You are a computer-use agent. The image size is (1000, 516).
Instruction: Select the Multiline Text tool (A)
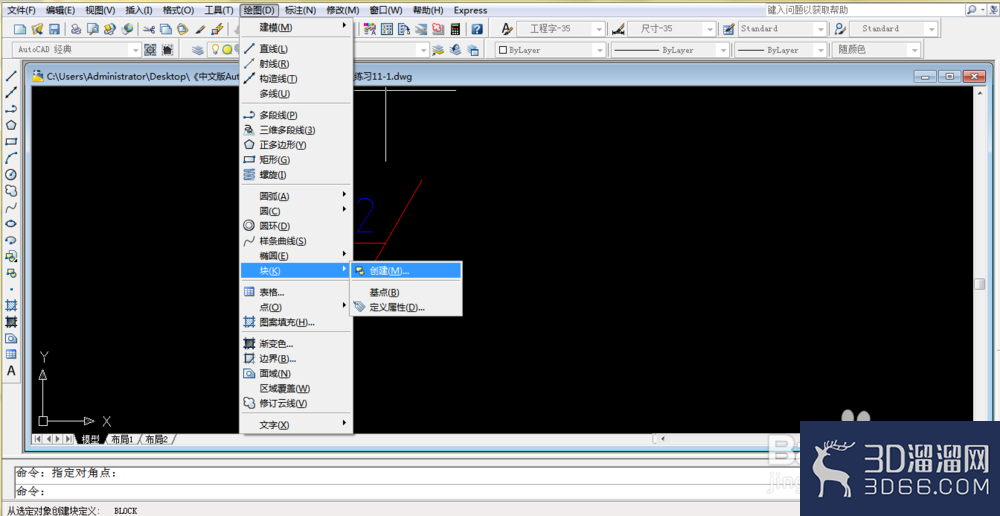pyautogui.click(x=11, y=371)
